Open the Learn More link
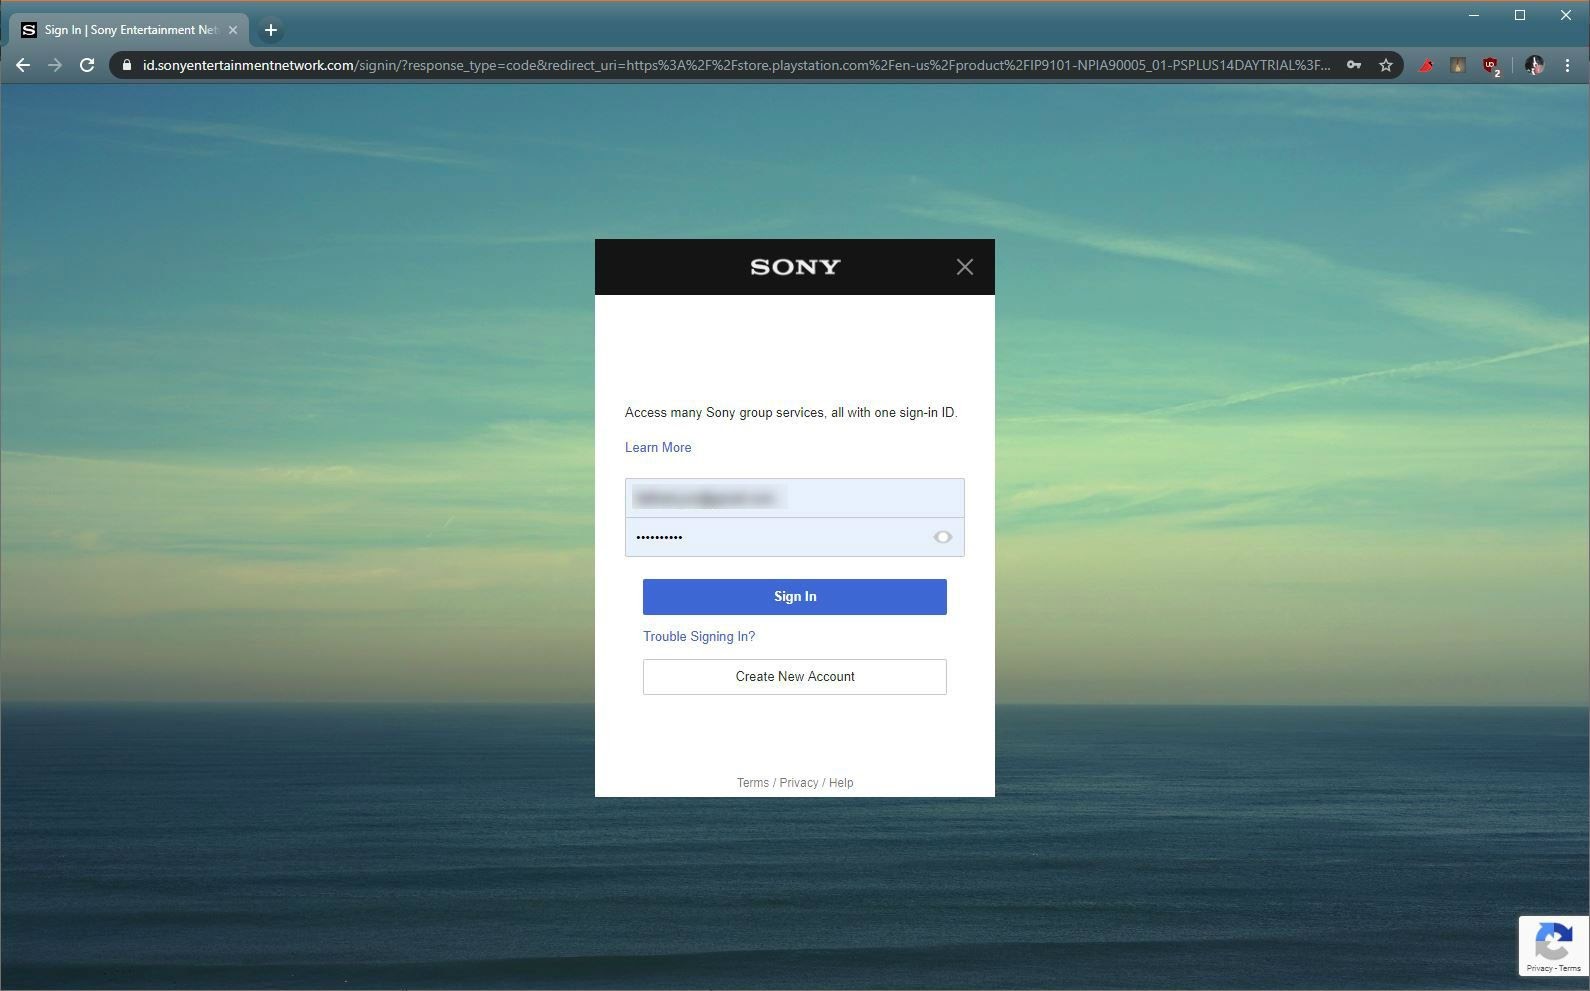The height and width of the screenshot is (991, 1590). (x=658, y=448)
